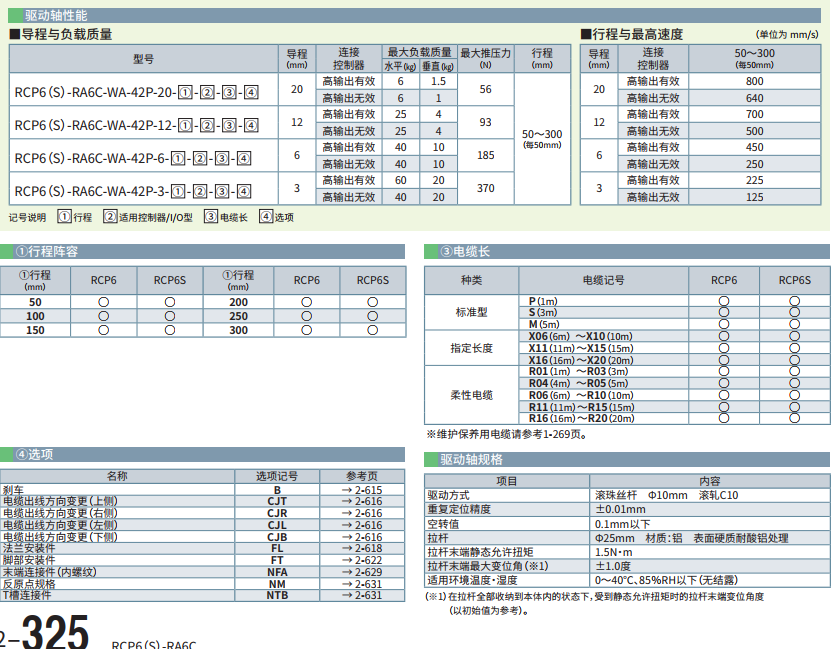Screen dimensions: 831x649
Task: Click the page number 325
Action: [55, 632]
